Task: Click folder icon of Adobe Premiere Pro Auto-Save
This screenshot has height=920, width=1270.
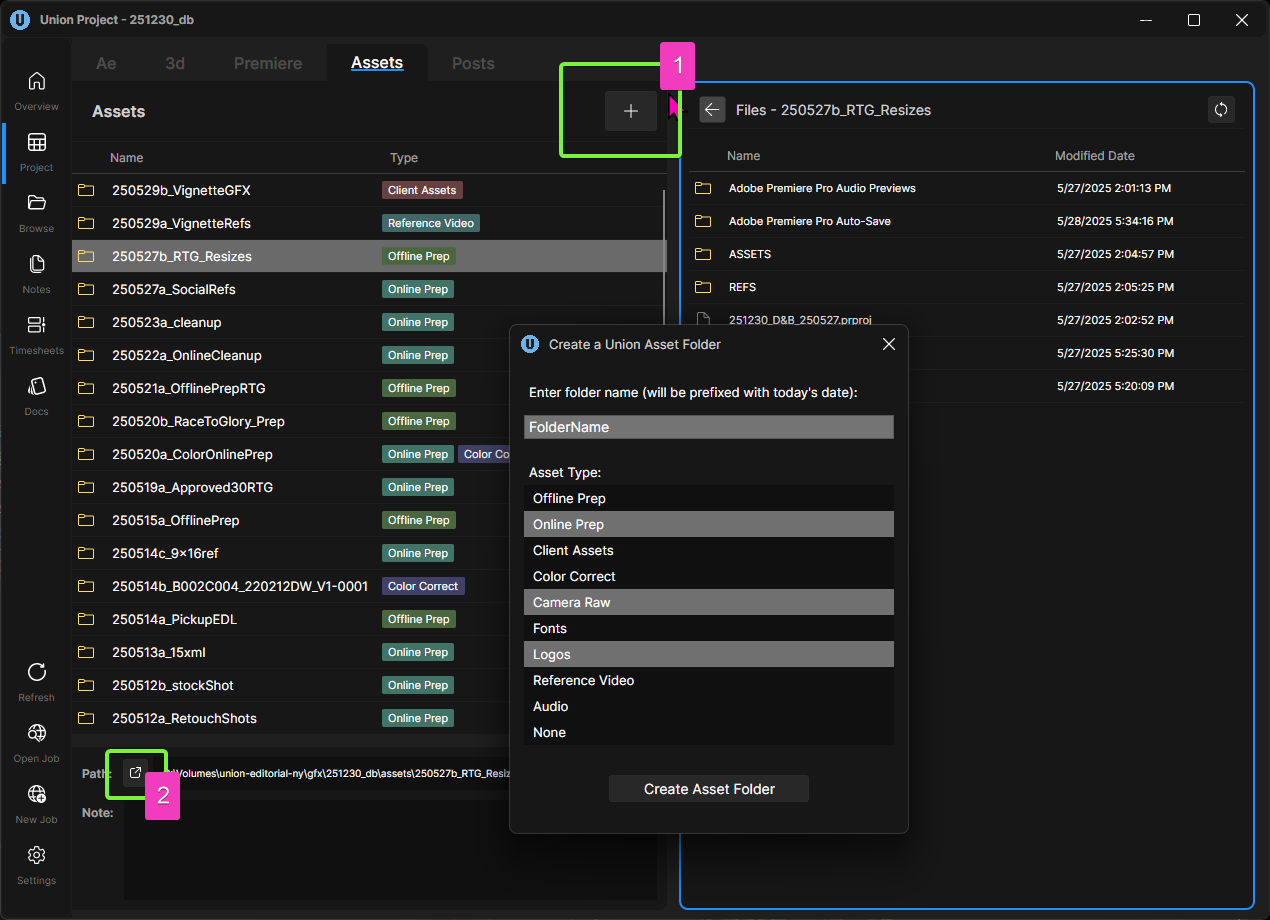Action: (703, 221)
